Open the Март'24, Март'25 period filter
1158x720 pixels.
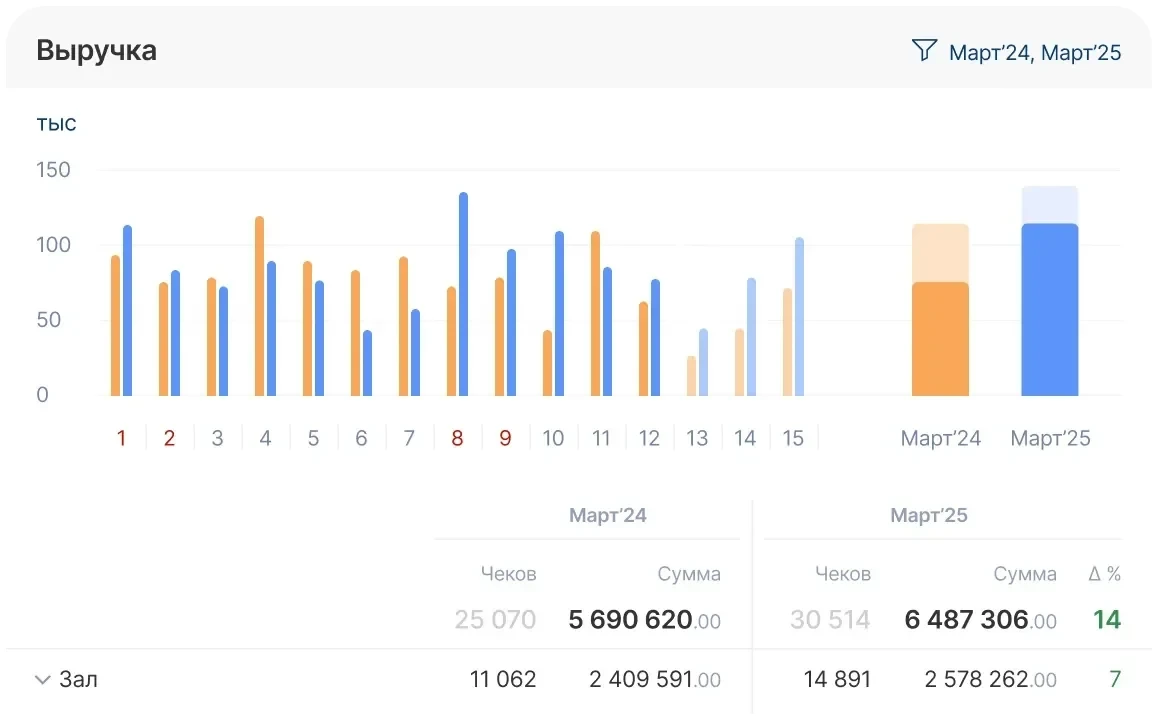point(1034,52)
